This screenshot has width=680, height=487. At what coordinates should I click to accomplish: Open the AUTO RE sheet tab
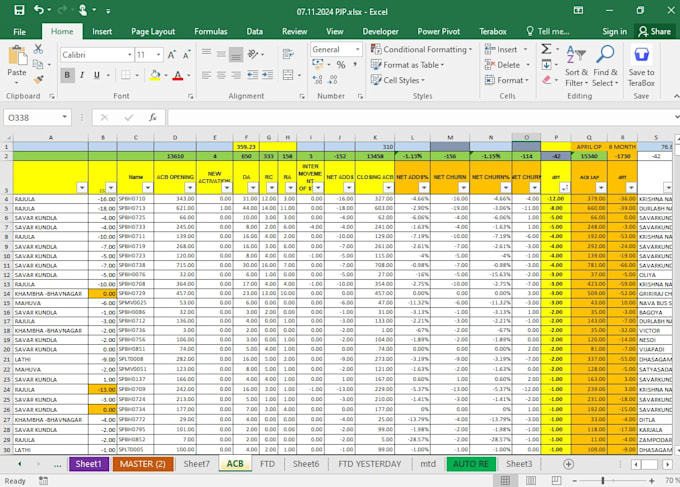[x=471, y=464]
